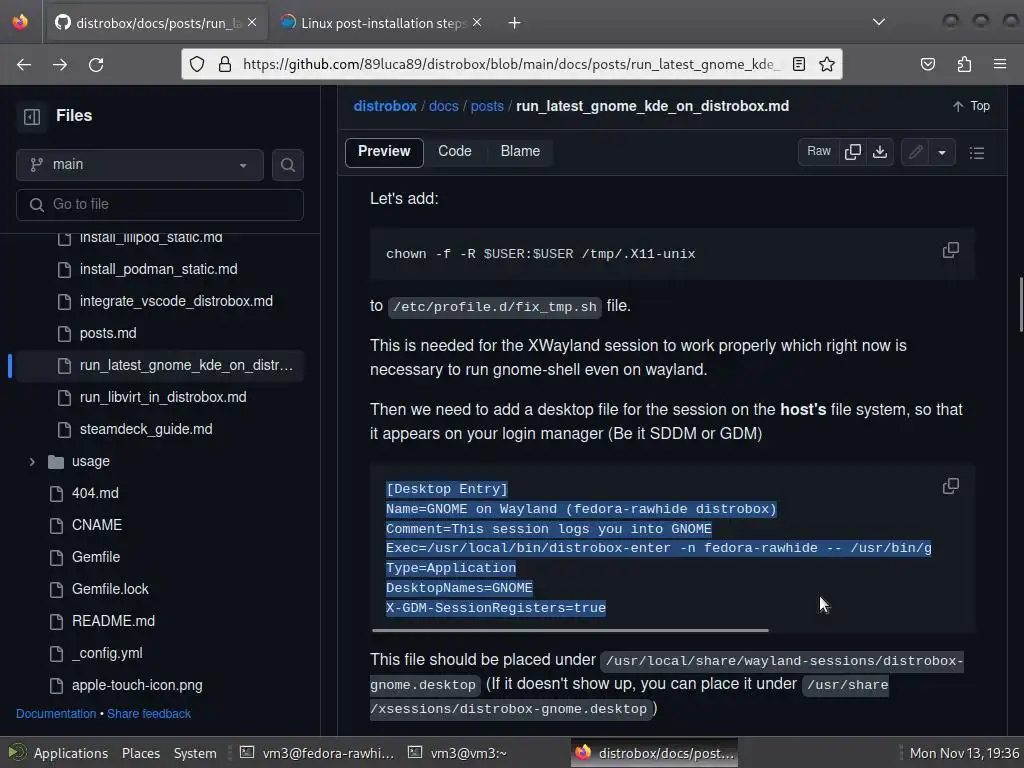Open README.md in file tree
The width and height of the screenshot is (1024, 768).
(114, 621)
